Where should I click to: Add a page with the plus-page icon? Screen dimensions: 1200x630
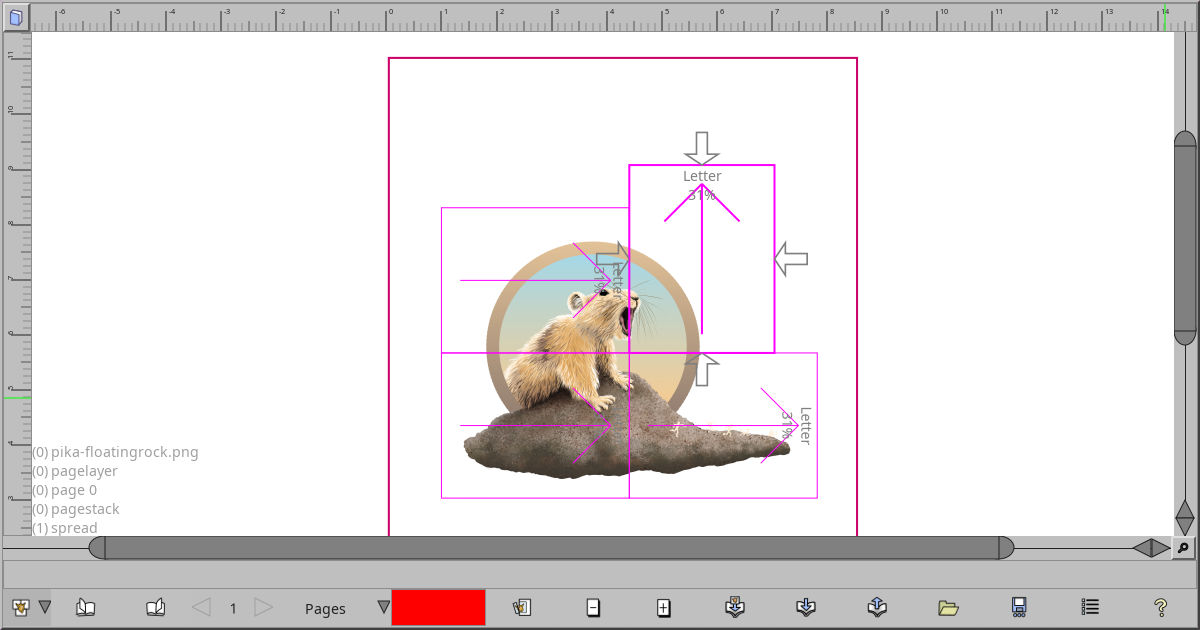tap(663, 606)
